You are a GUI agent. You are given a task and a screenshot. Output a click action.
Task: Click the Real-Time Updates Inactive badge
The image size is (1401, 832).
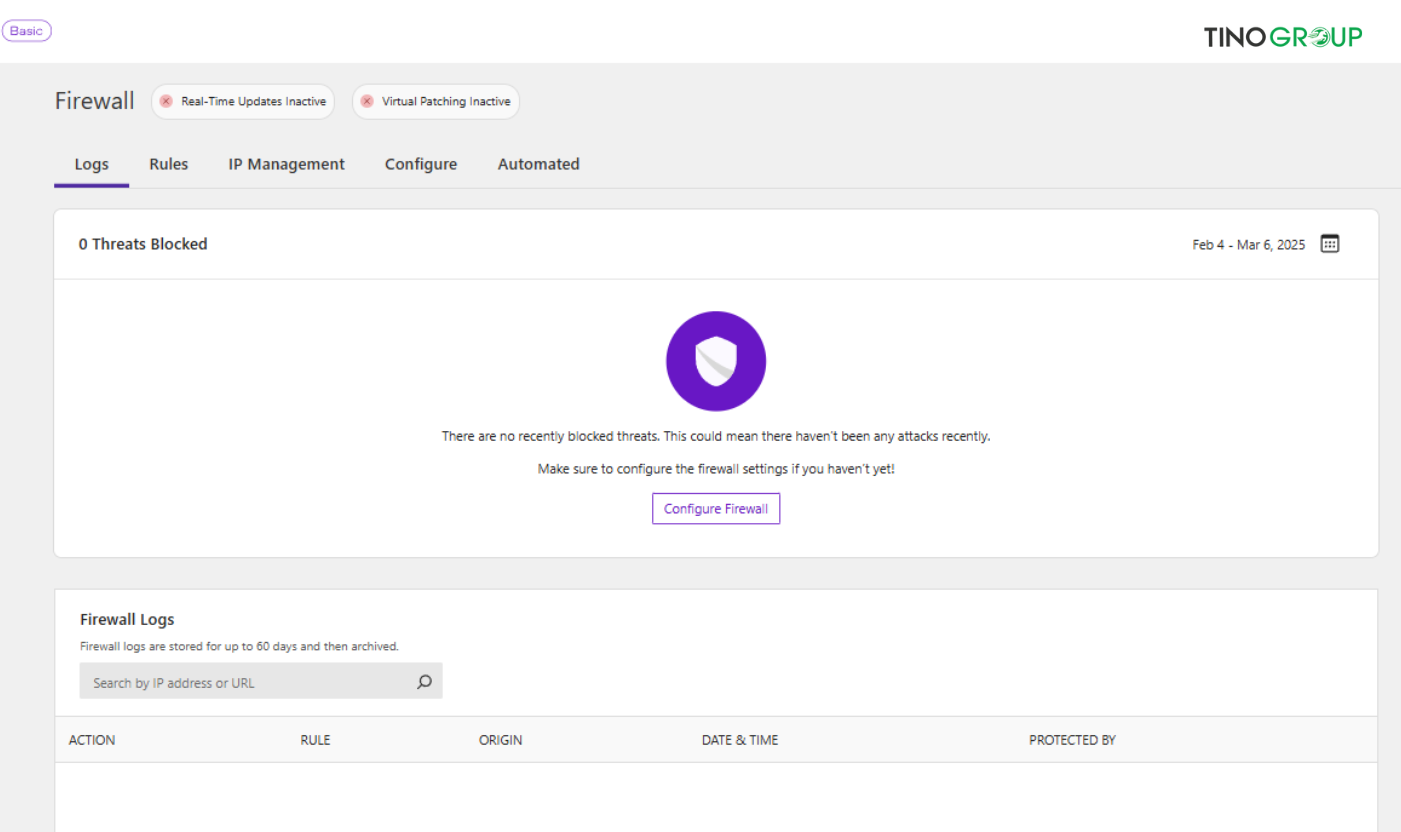pyautogui.click(x=243, y=102)
